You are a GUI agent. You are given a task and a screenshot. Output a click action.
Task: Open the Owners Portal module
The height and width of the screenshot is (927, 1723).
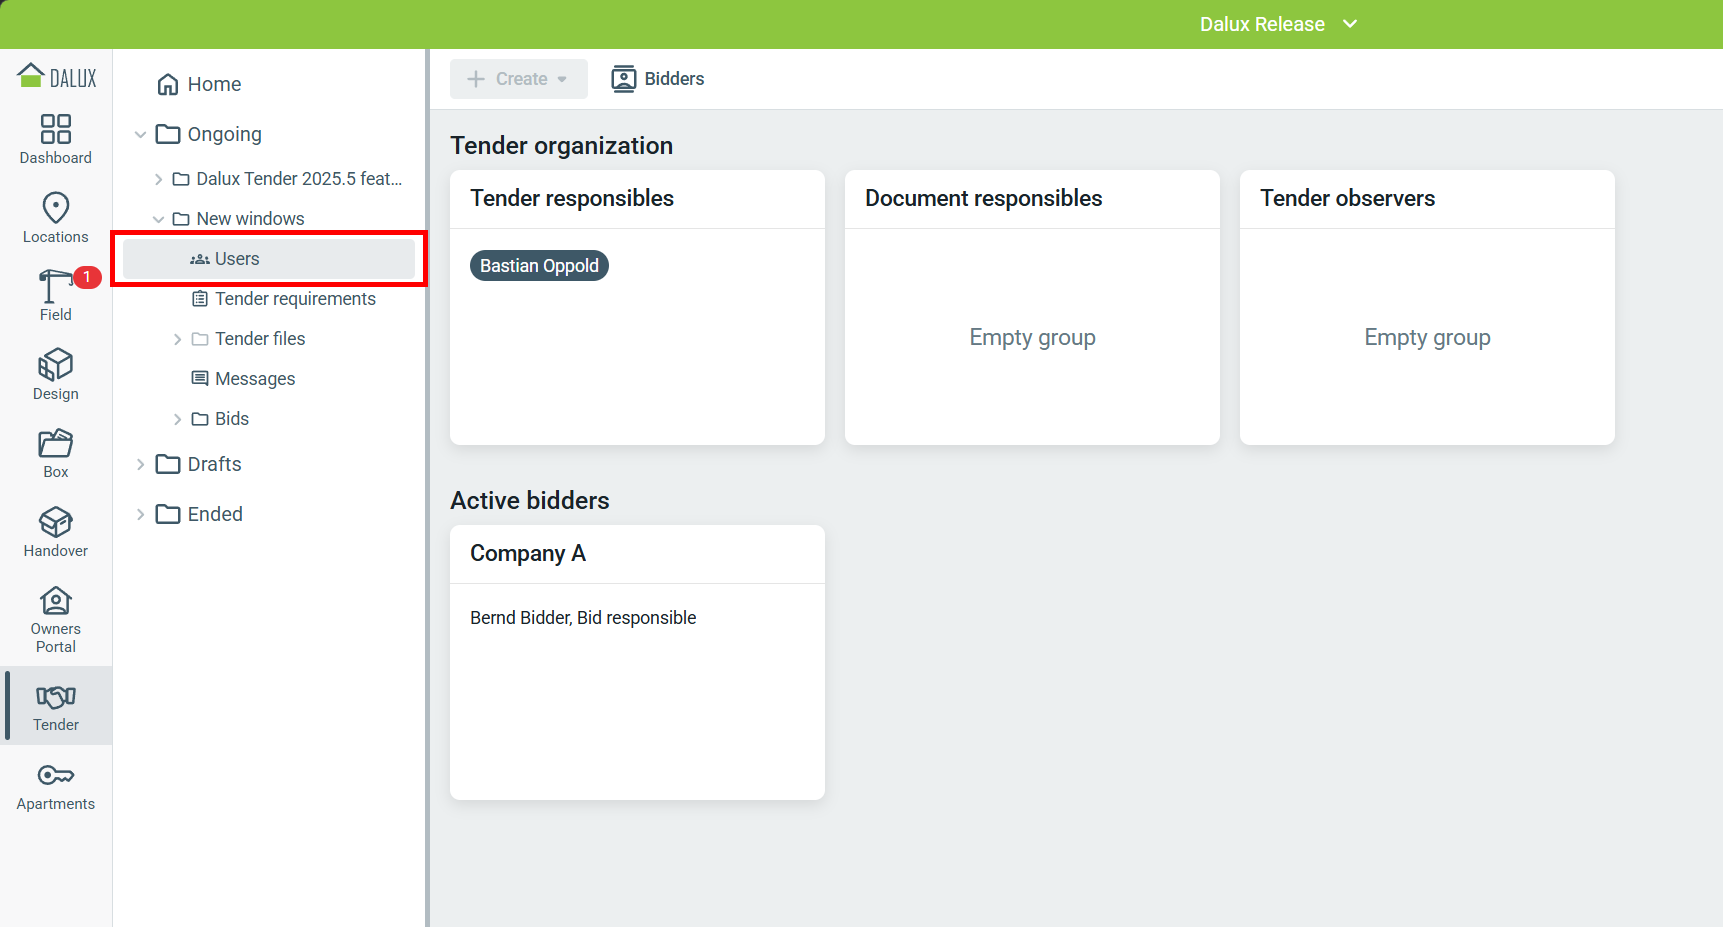56,620
